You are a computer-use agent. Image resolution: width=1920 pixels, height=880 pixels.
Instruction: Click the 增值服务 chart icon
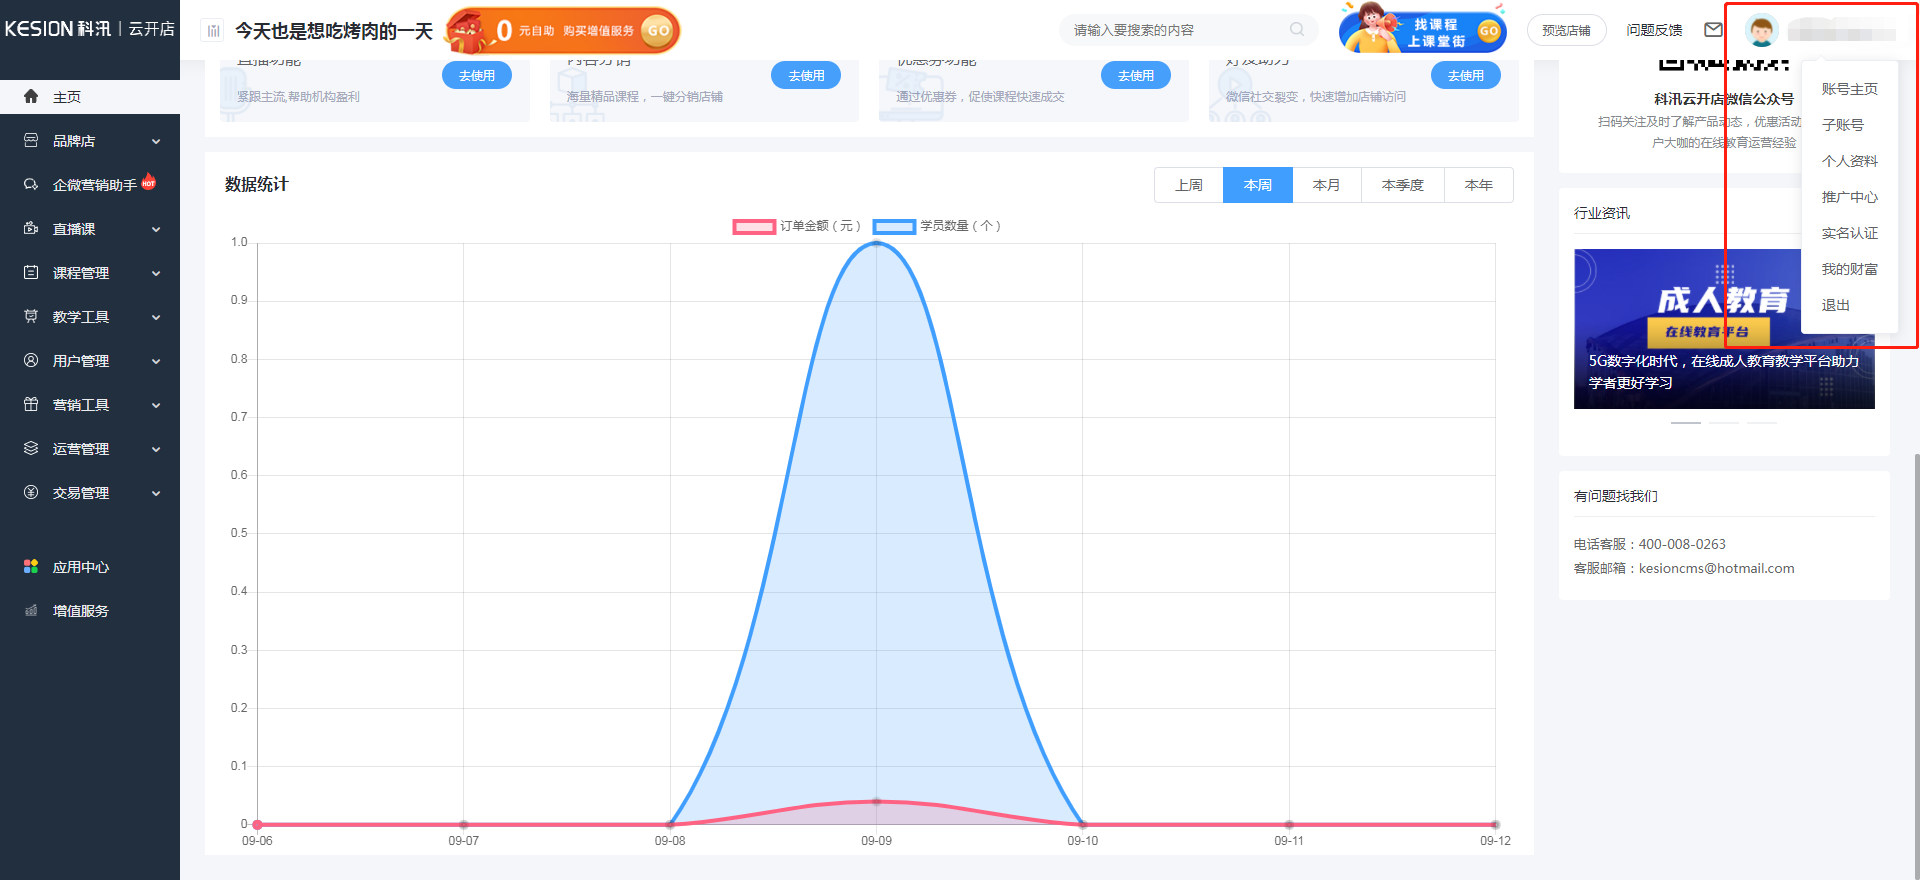click(31, 611)
